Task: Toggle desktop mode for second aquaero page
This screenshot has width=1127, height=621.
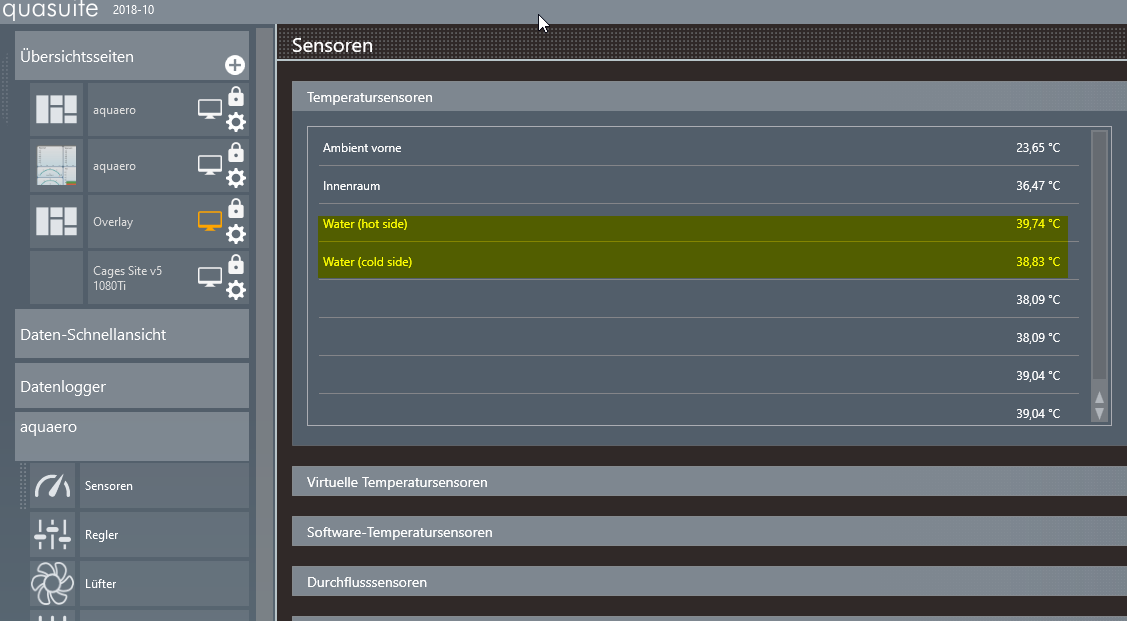Action: [210, 165]
